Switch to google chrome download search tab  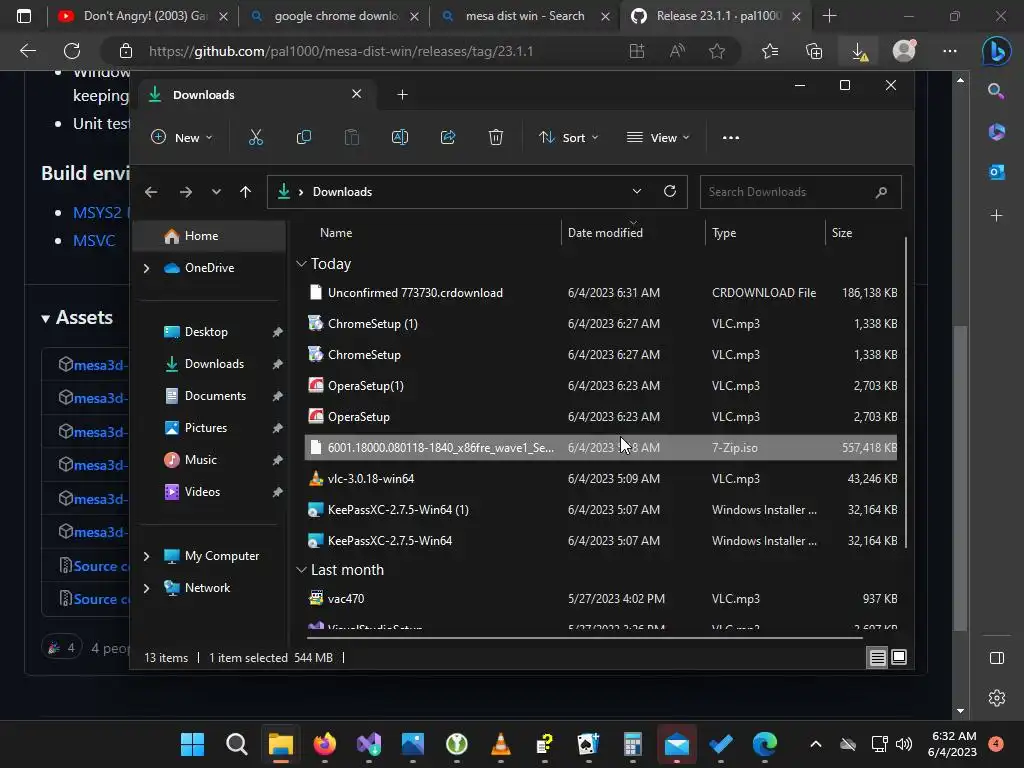[335, 16]
